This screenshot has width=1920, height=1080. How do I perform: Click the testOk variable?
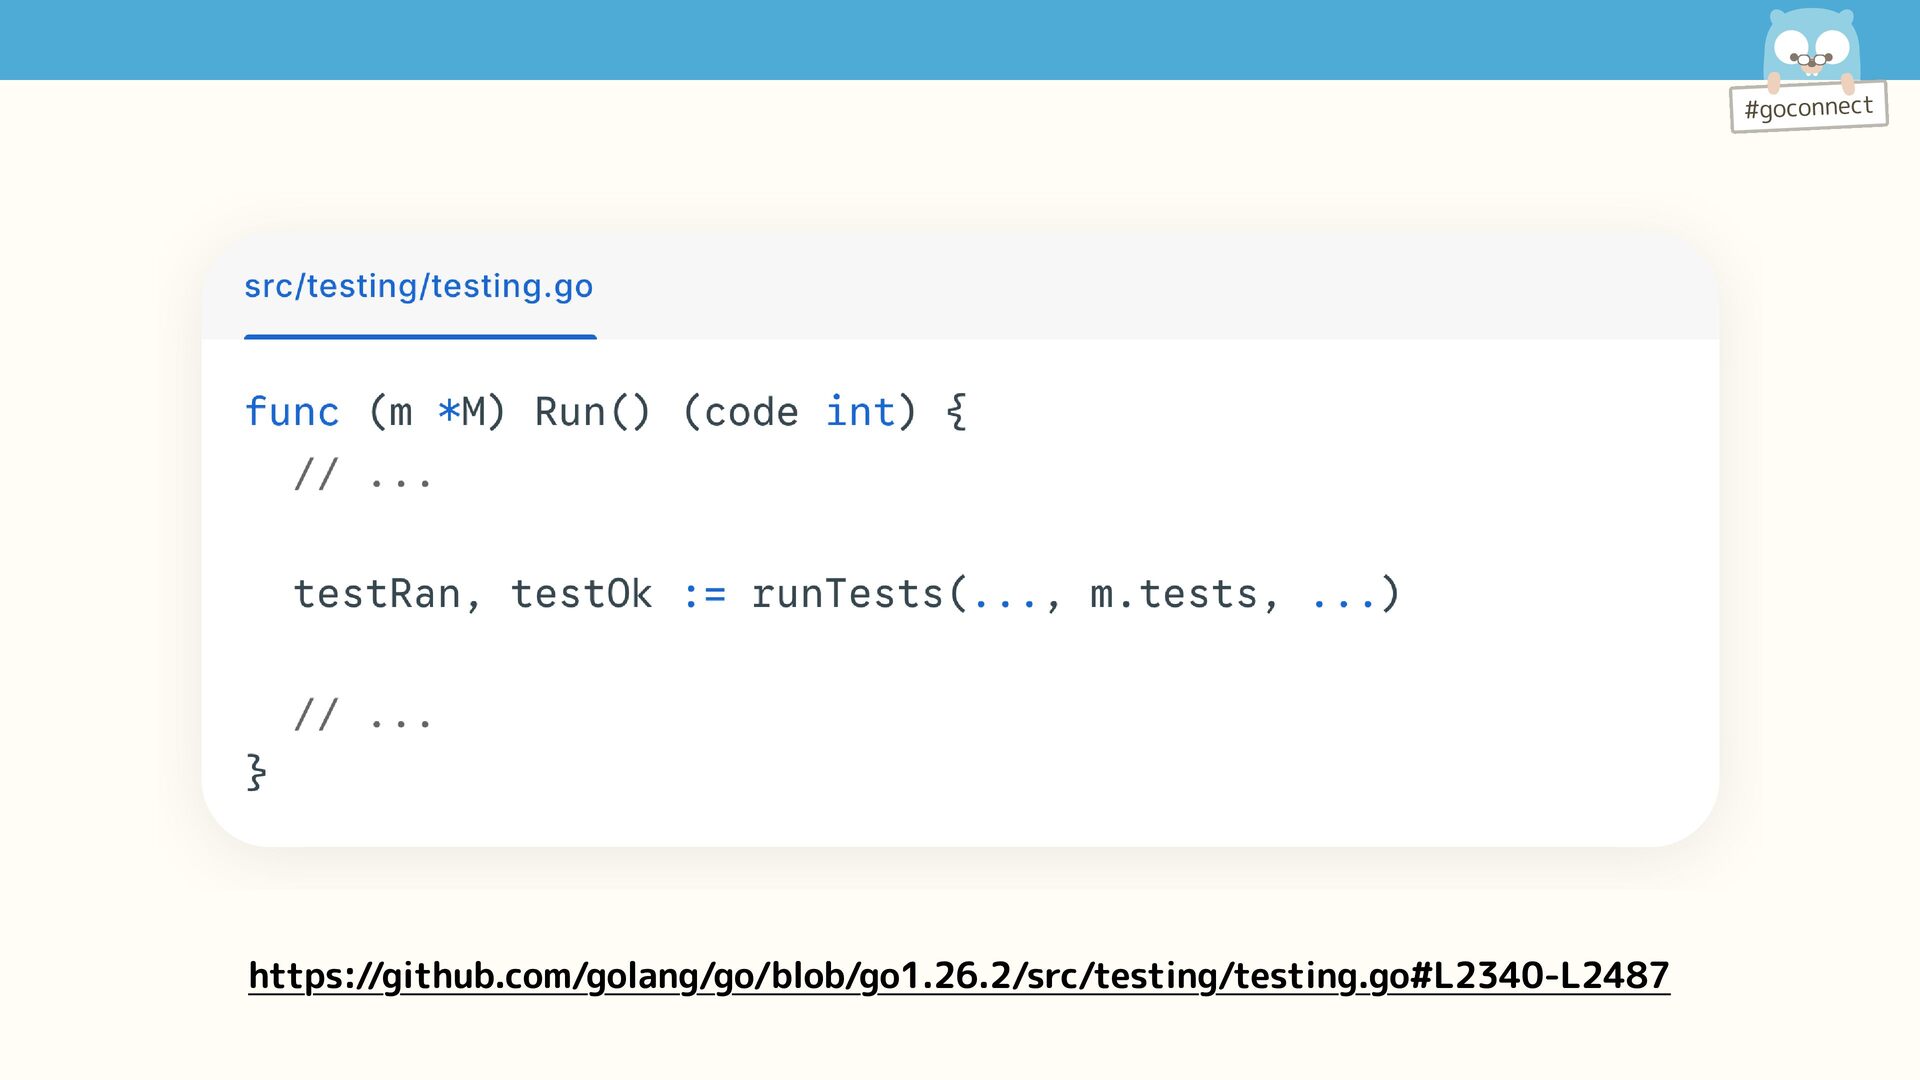click(x=581, y=594)
